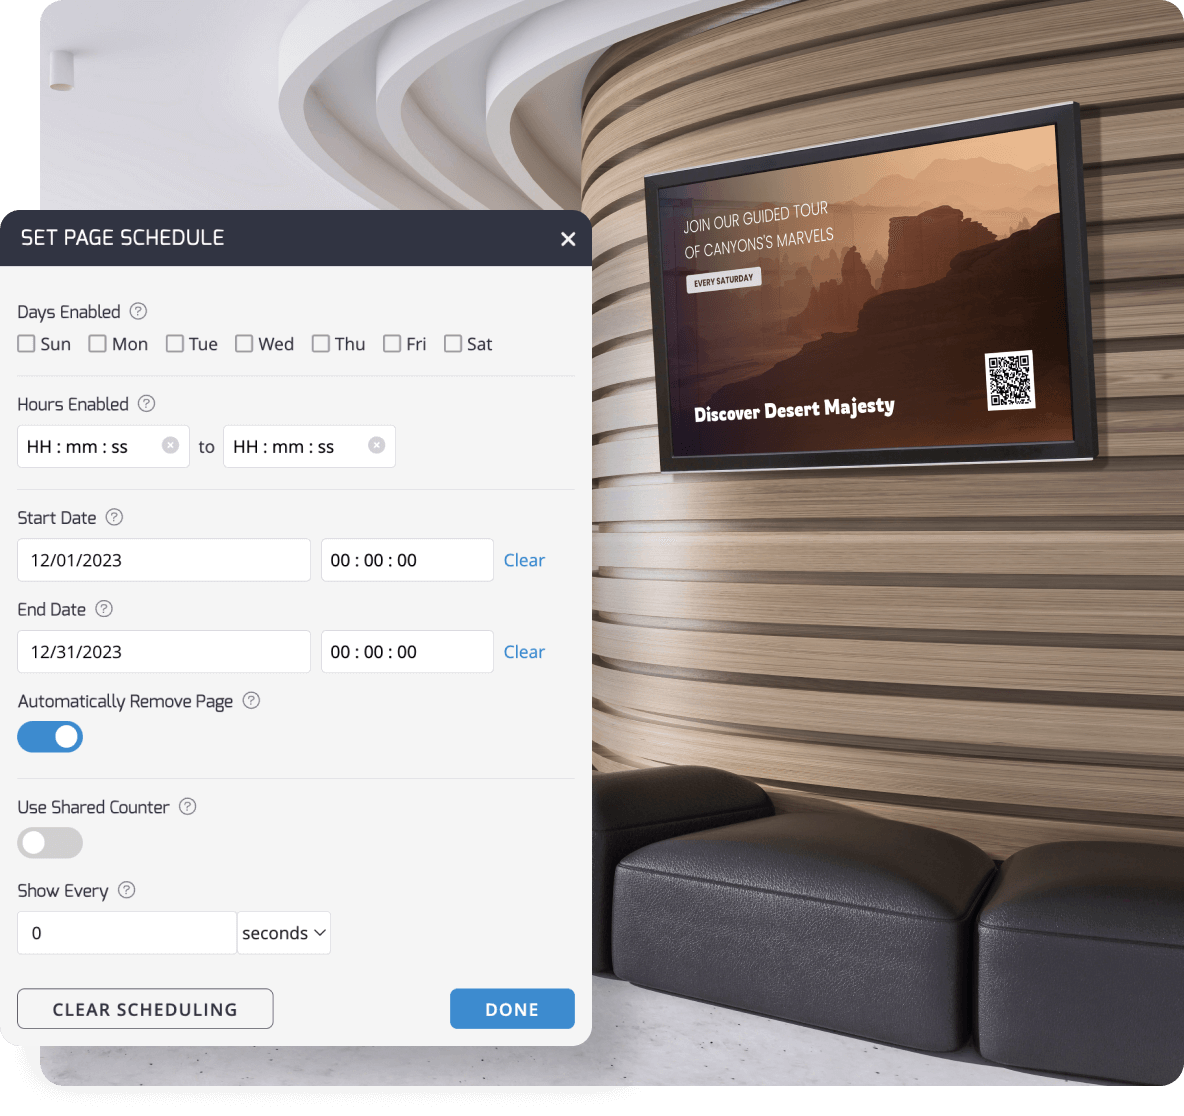The width and height of the screenshot is (1184, 1116).
Task: Enable the Mon checkbox
Action: (98, 344)
